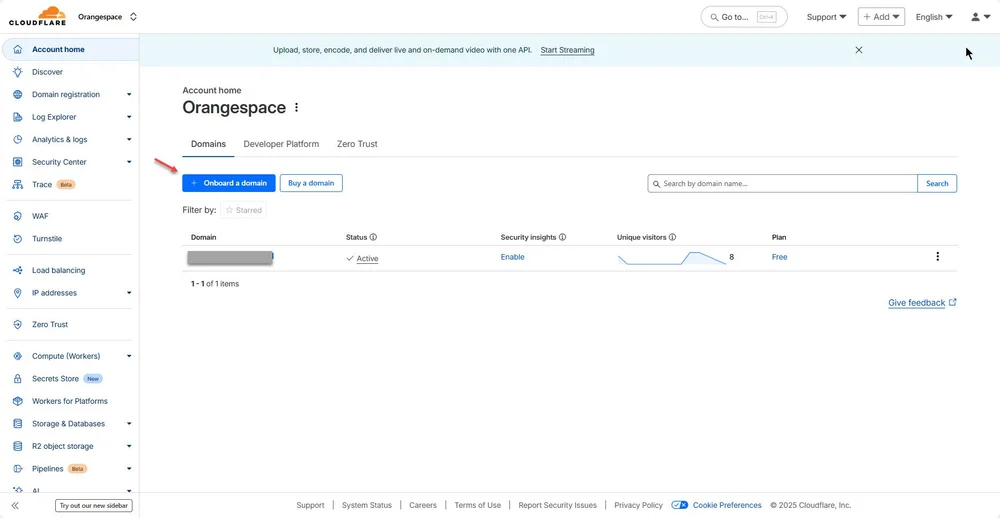Click the Account home house icon
This screenshot has width=1000, height=518.
pos(18,49)
